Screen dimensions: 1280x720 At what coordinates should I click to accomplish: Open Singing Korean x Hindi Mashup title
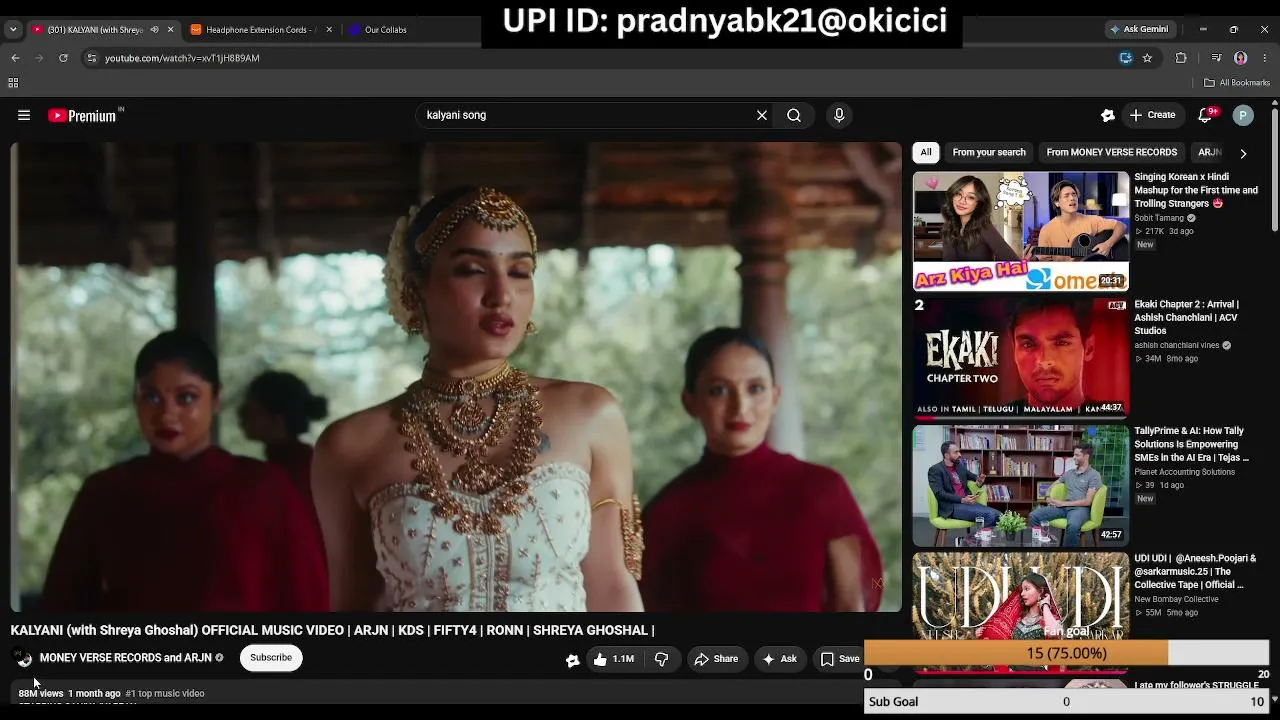point(1196,190)
